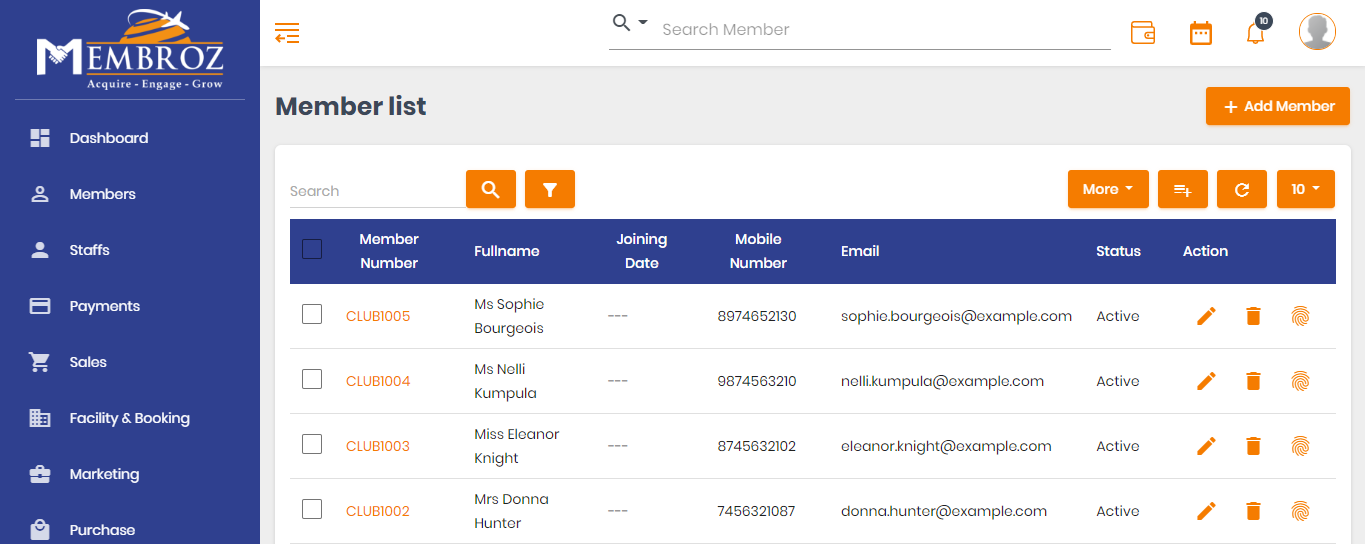Open Payments in the sidebar
The image size is (1365, 544).
pos(104,306)
